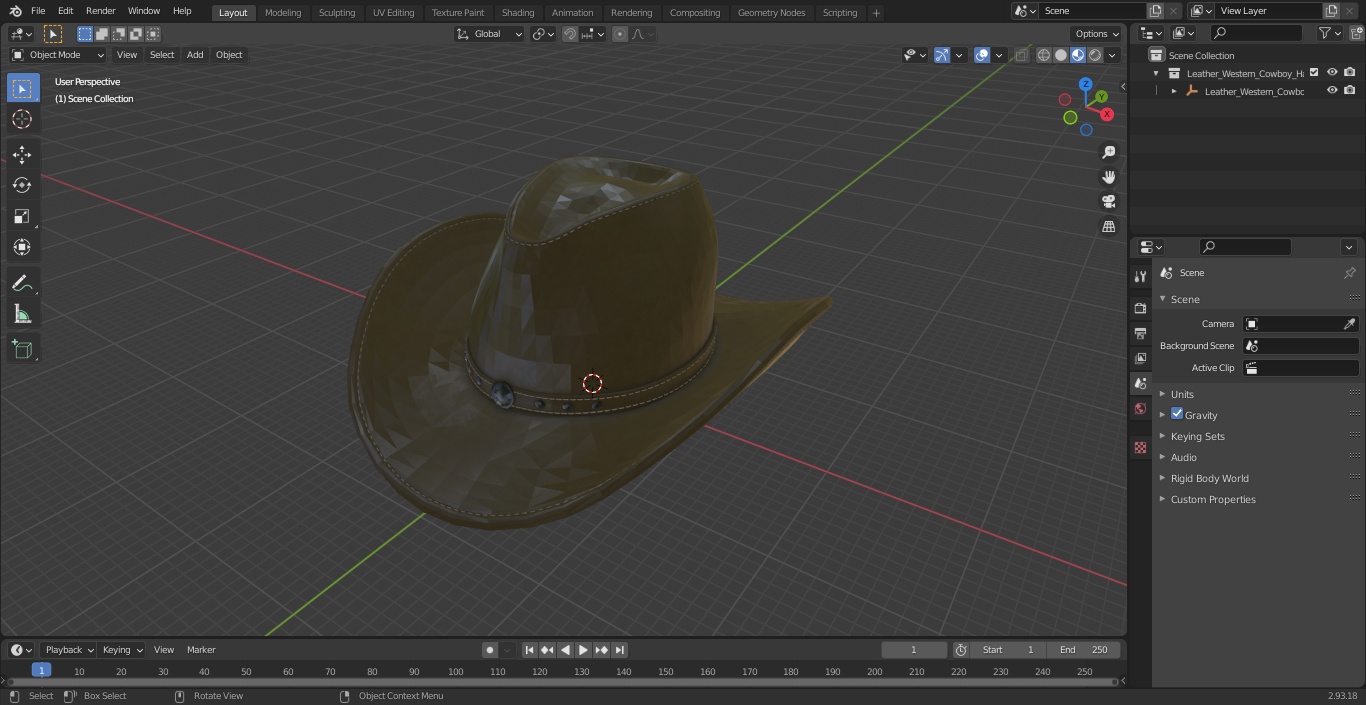
Task: Open the Tool properties tab
Action: click(x=1140, y=277)
